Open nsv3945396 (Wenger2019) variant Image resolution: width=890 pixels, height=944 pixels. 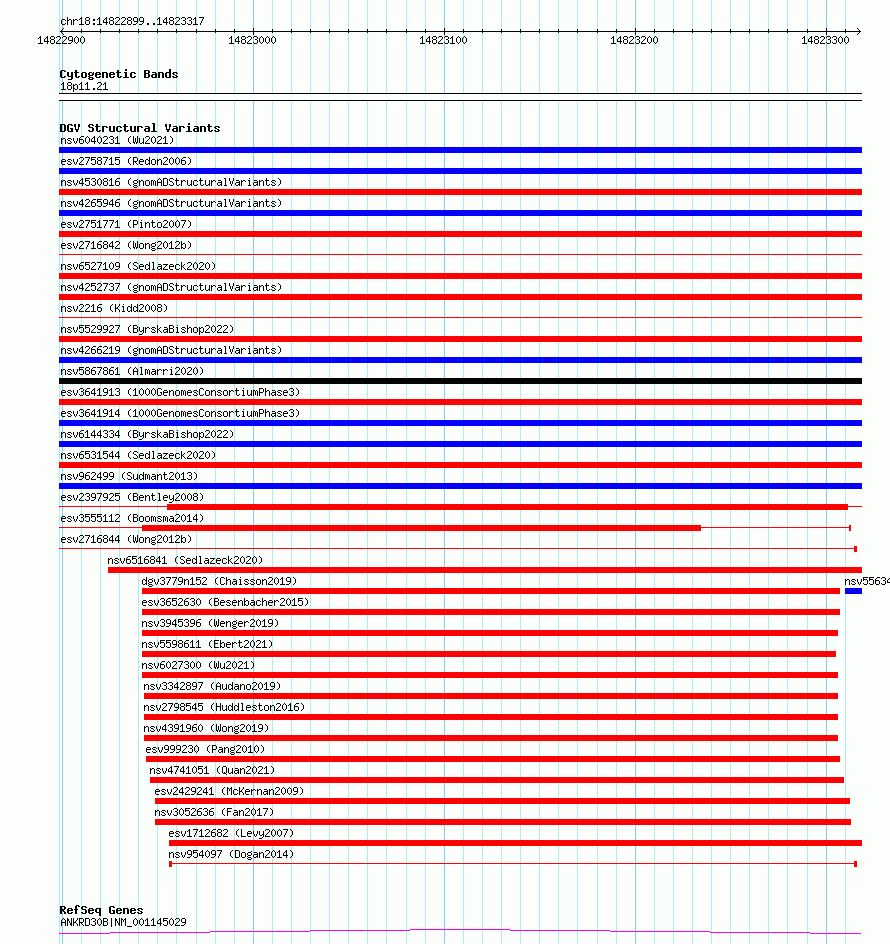pos(210,624)
